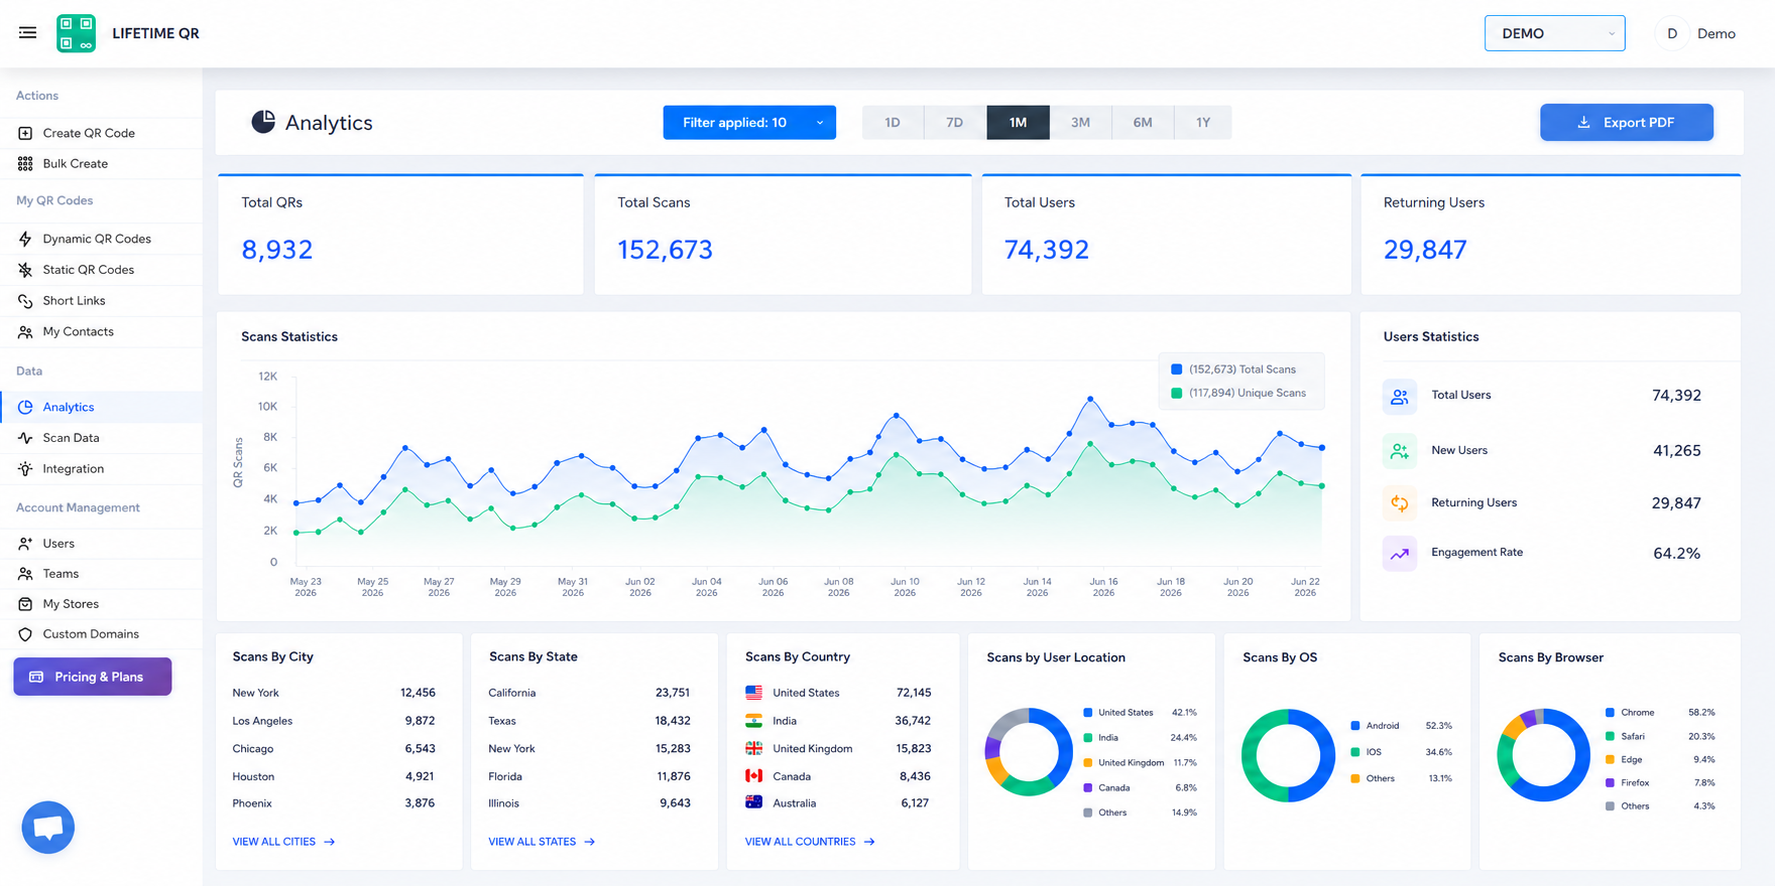This screenshot has height=886, width=1775.
Task: Toggle the Unique Scans legend series
Action: pos(1238,393)
